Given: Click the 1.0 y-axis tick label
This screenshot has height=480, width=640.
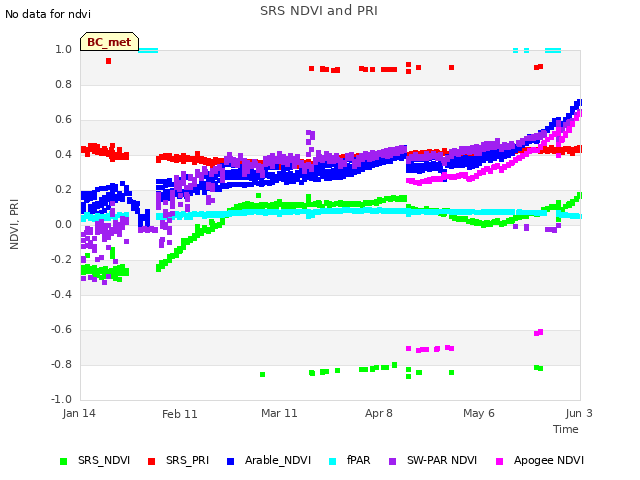Looking at the screenshot, I should (x=64, y=49).
